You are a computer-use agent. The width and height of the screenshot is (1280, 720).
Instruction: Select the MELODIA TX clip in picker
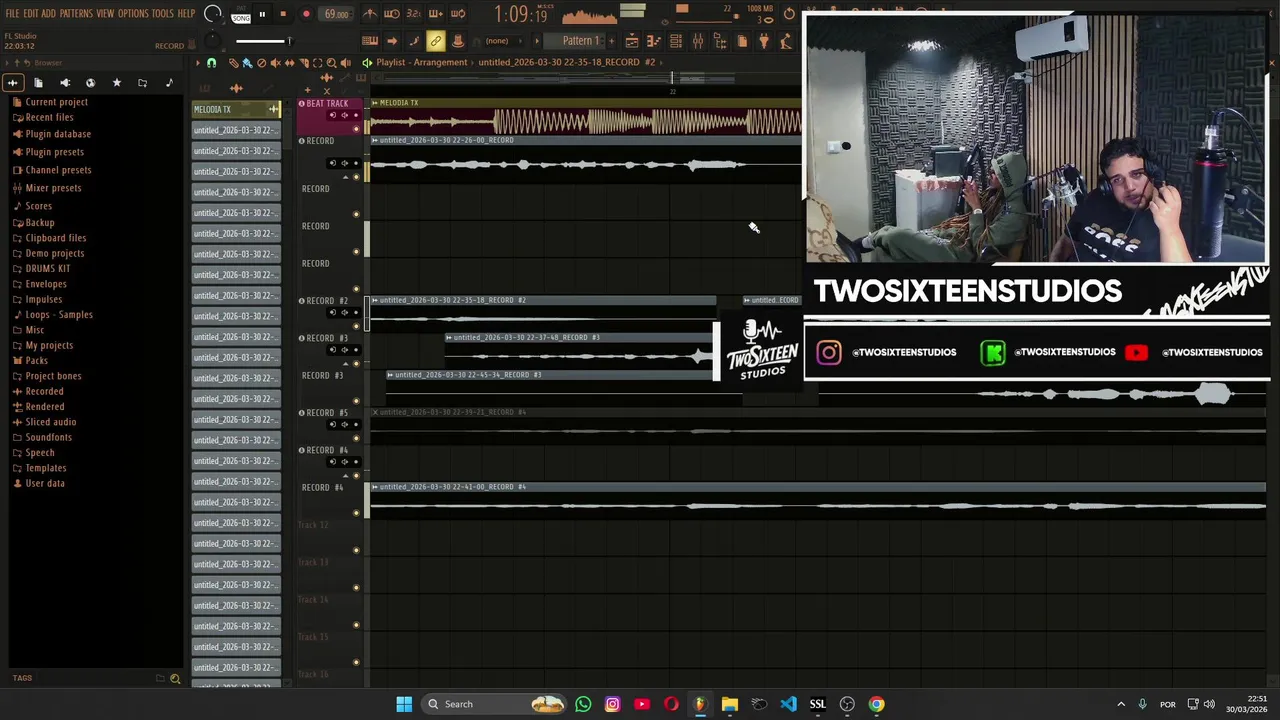pyautogui.click(x=236, y=109)
